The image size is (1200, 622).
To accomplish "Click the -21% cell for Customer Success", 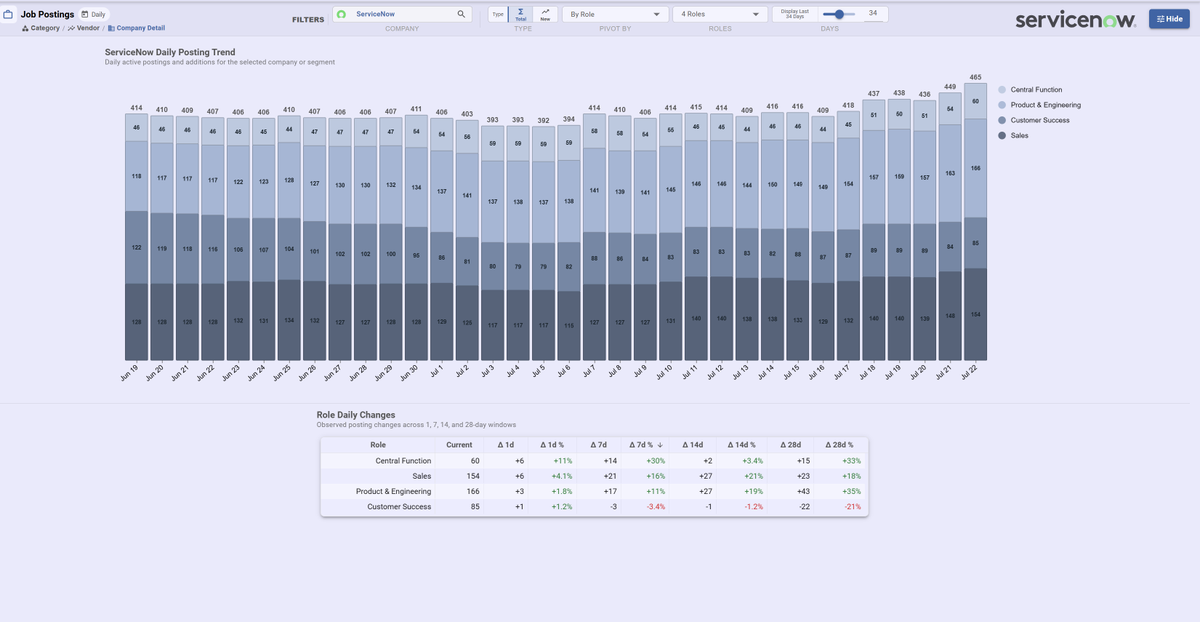I will (853, 507).
